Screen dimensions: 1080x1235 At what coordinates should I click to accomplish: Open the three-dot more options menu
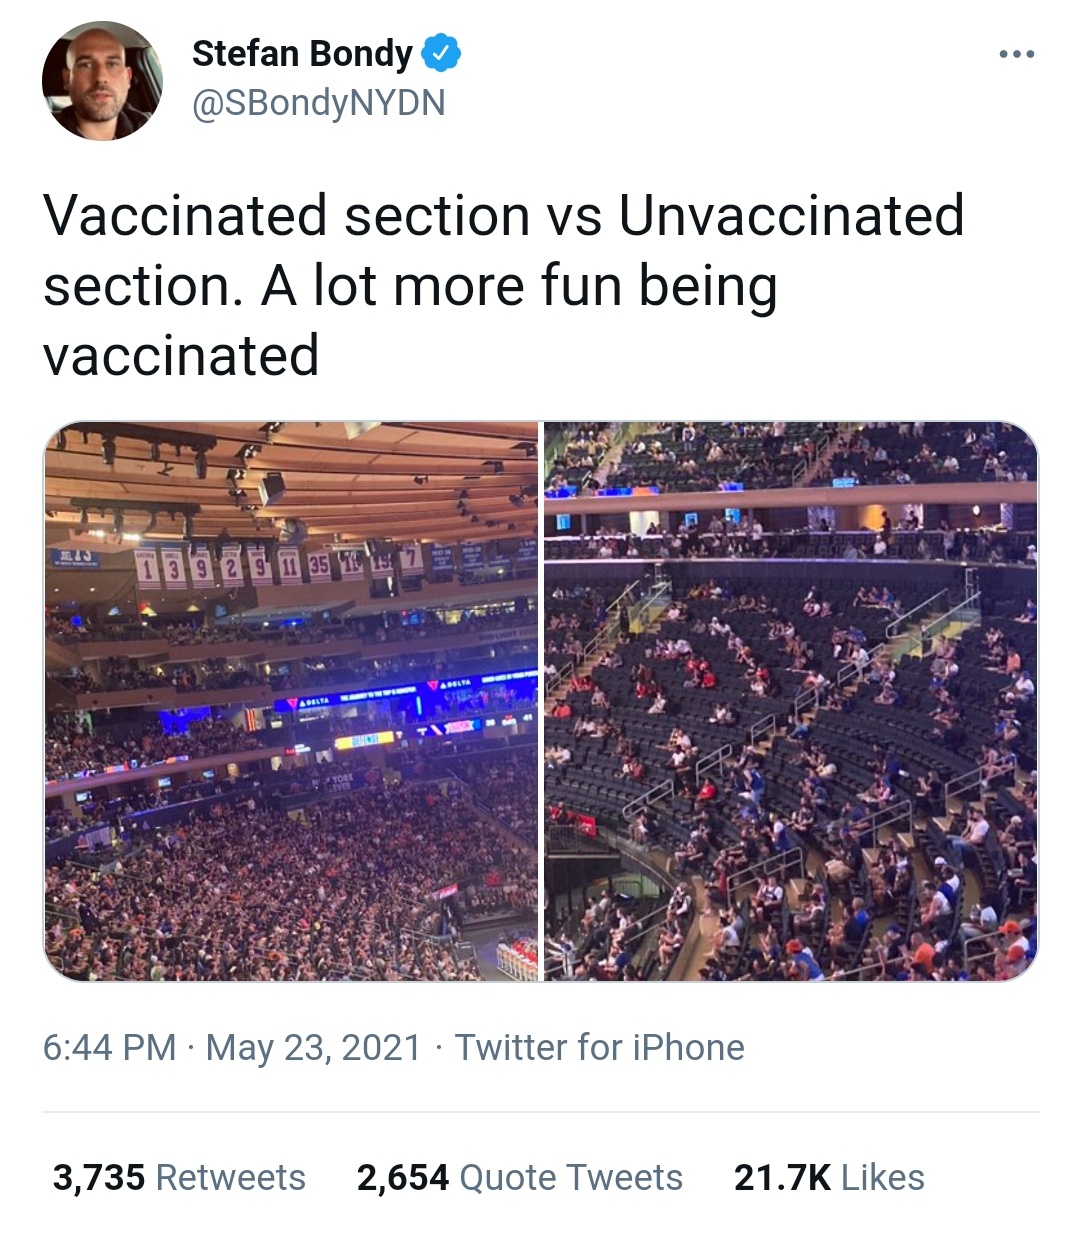pos(1016,54)
